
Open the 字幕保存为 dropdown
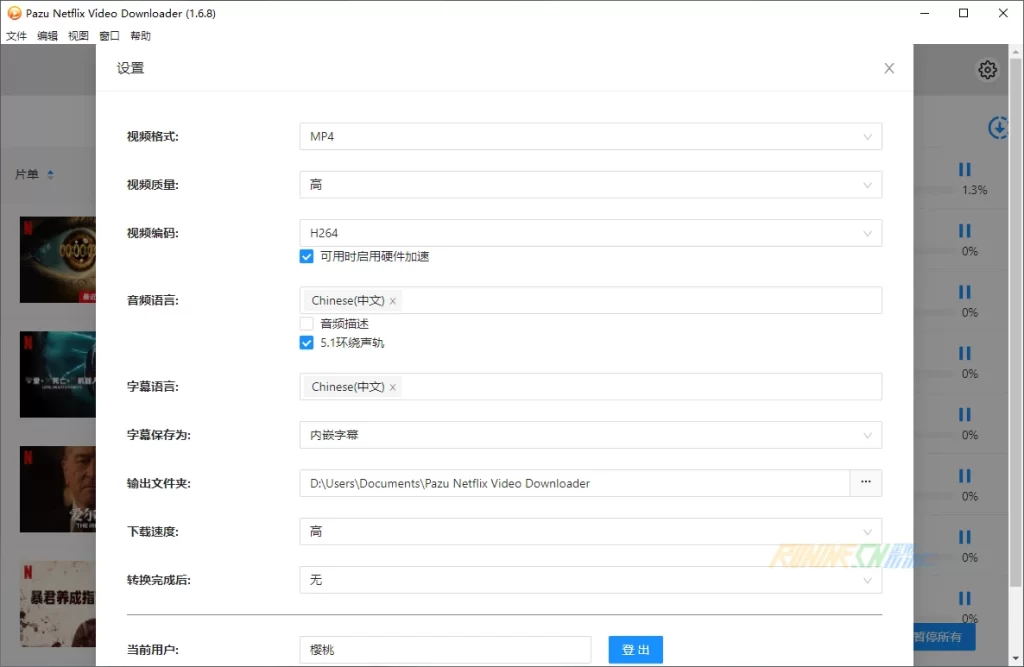(x=590, y=435)
